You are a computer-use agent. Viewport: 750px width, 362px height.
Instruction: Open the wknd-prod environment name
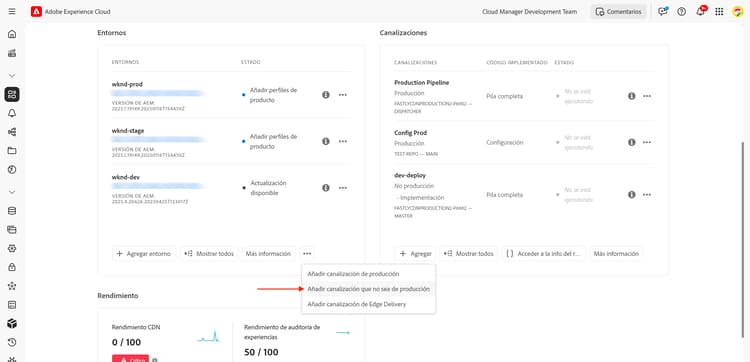pyautogui.click(x=127, y=84)
